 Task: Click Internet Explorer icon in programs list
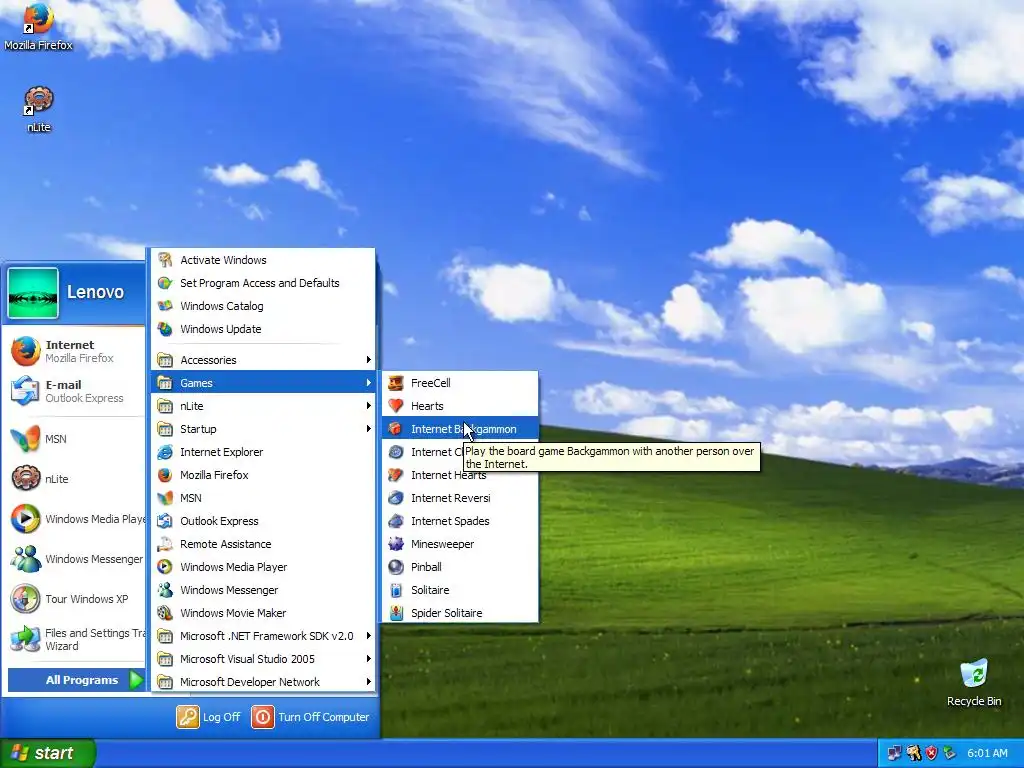tap(165, 452)
